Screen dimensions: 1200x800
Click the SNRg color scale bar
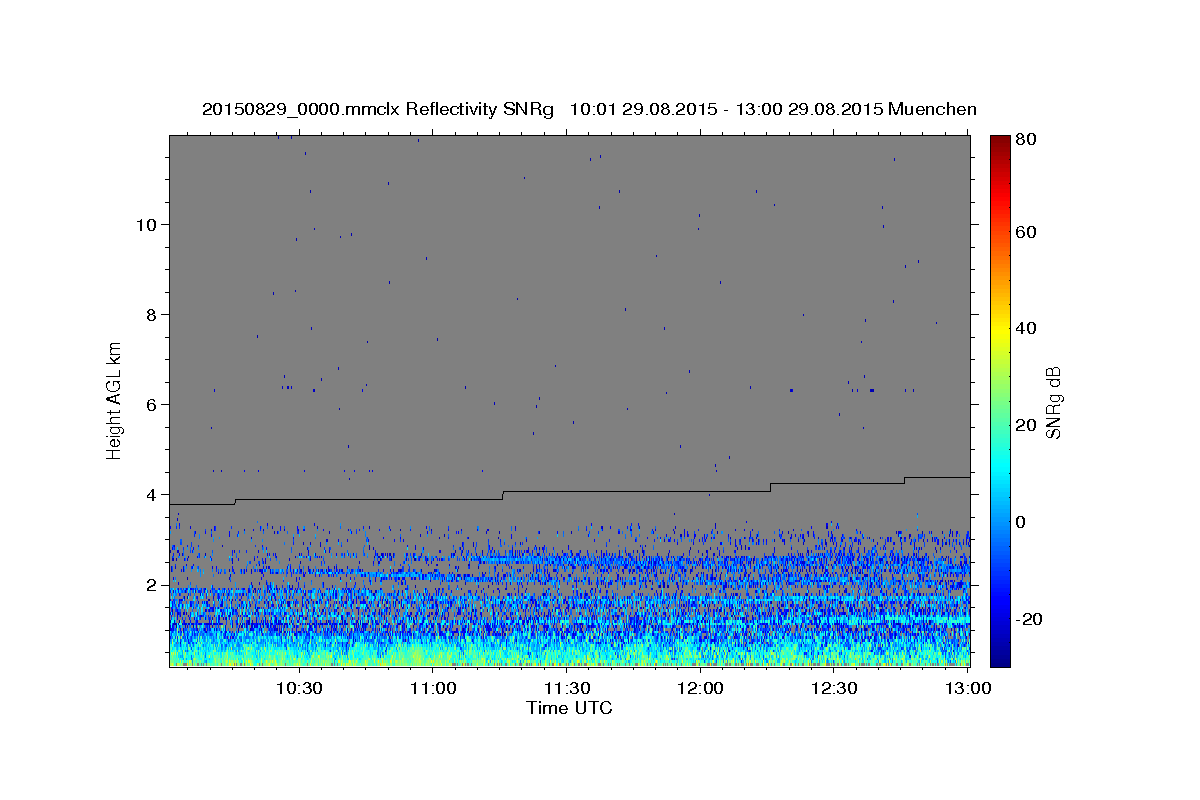coord(1000,400)
